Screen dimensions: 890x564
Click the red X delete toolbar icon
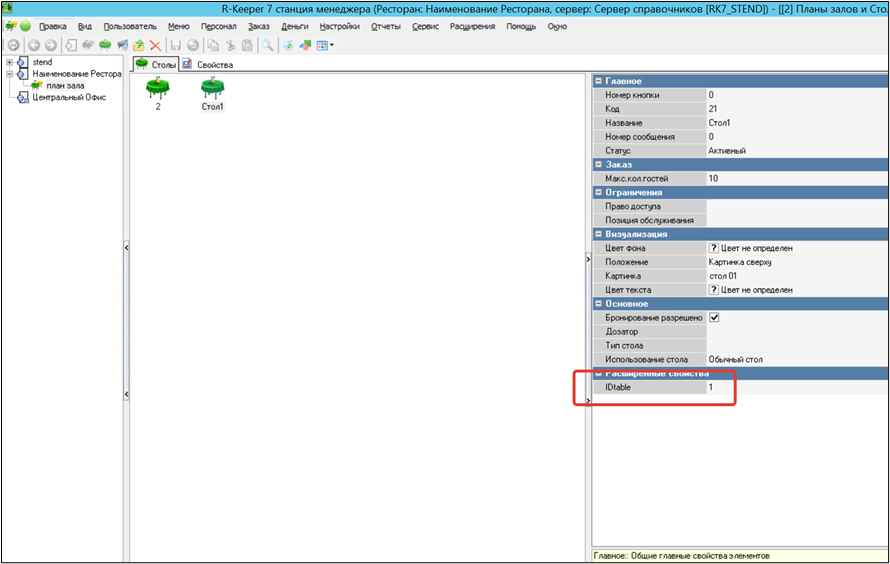point(156,45)
